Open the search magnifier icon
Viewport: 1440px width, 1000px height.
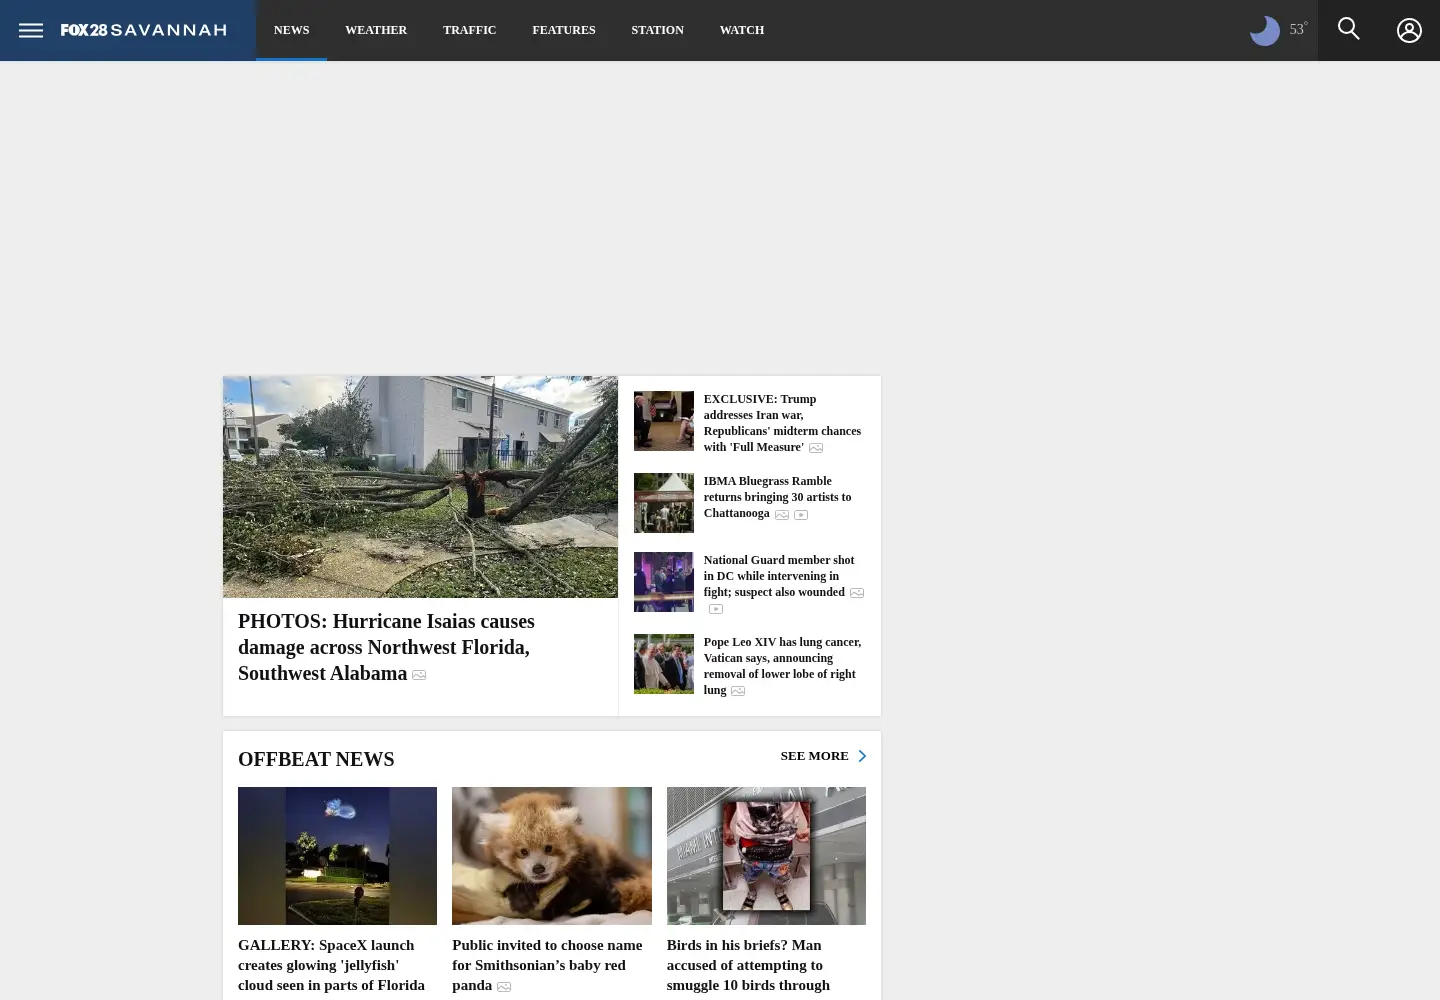(x=1348, y=29)
